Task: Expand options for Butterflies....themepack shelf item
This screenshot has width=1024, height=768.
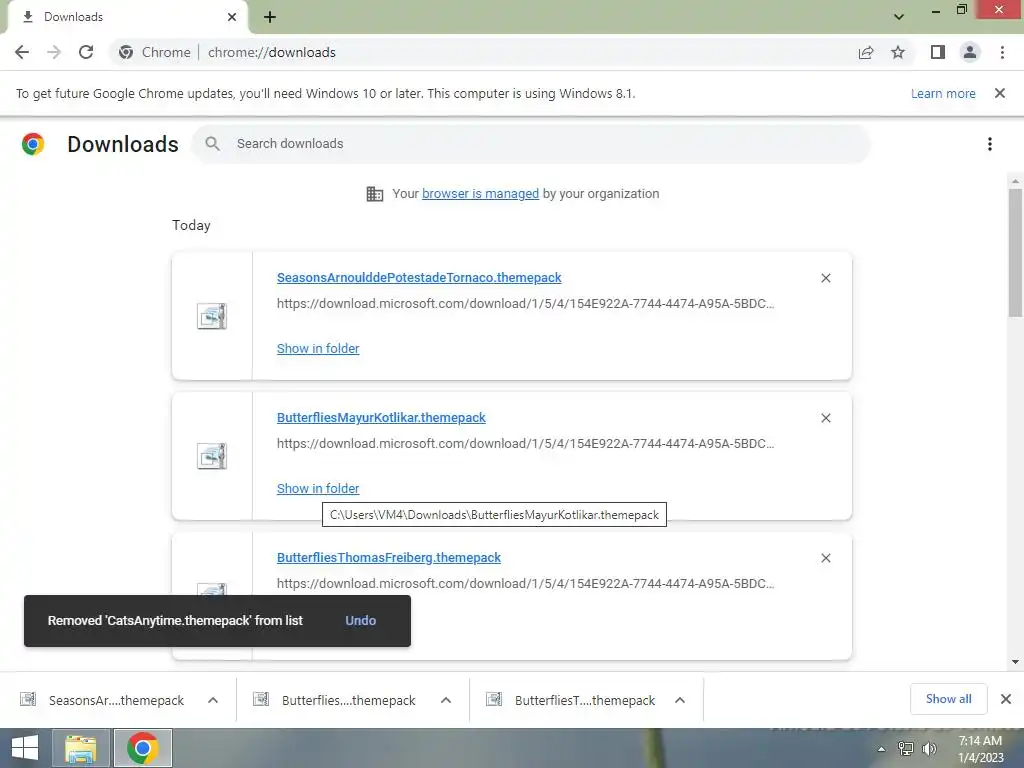Action: coord(446,700)
